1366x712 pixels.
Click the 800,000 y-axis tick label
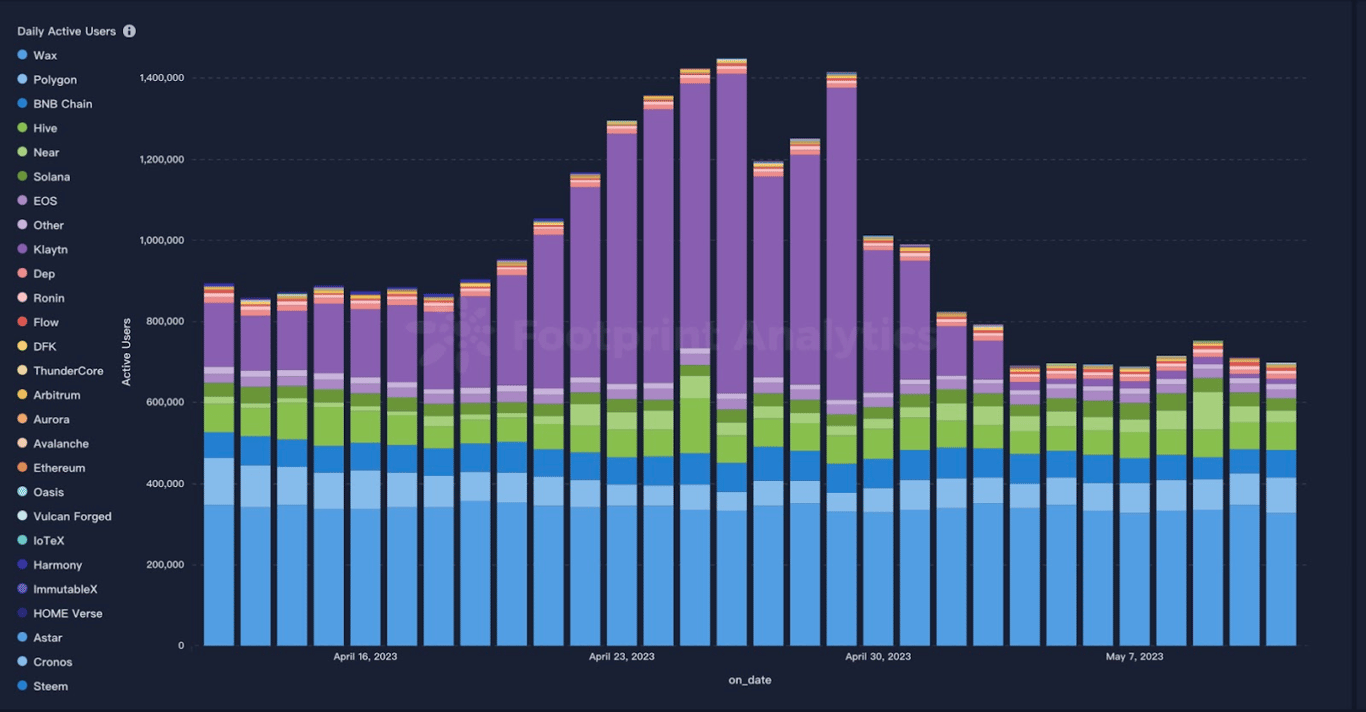click(164, 322)
